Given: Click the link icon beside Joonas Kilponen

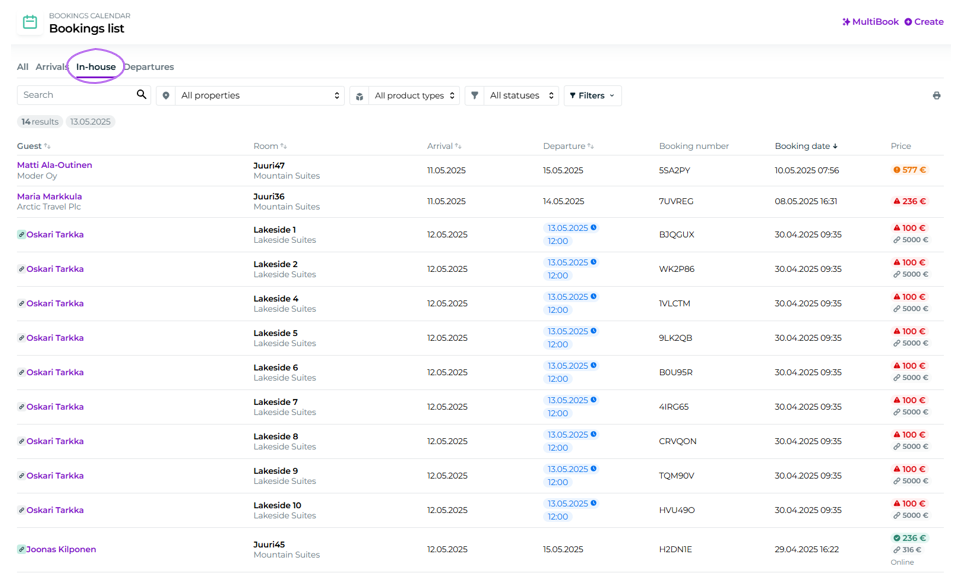Looking at the screenshot, I should pyautogui.click(x=21, y=549).
